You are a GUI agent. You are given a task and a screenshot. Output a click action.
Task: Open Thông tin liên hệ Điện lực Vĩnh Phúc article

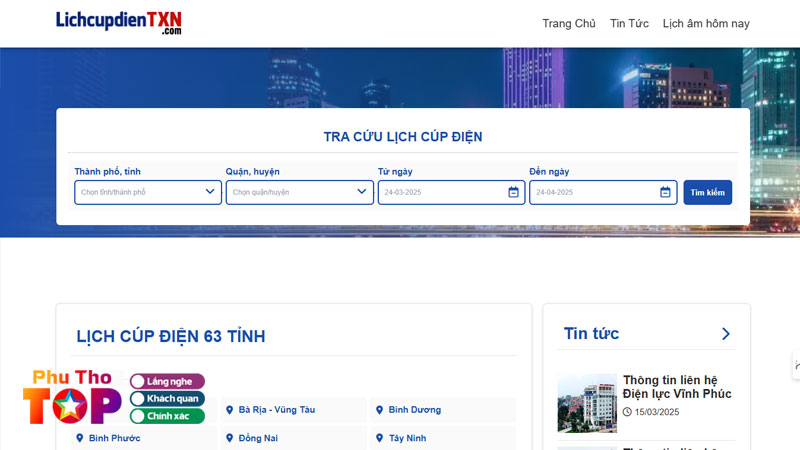click(677, 387)
